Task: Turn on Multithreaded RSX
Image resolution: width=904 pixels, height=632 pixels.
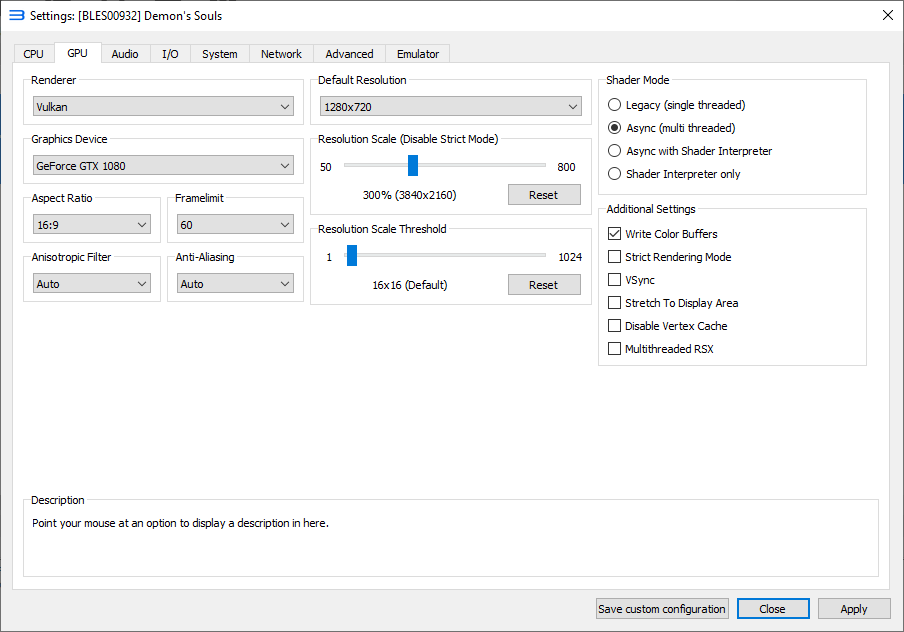Action: (x=615, y=349)
